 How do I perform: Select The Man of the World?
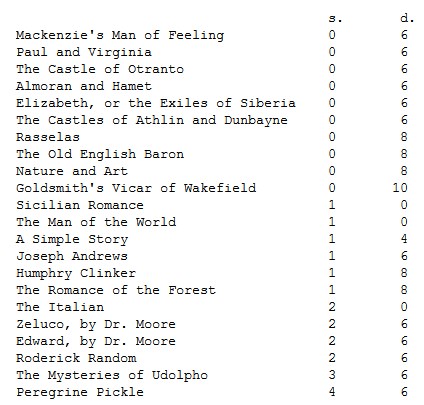[96, 222]
